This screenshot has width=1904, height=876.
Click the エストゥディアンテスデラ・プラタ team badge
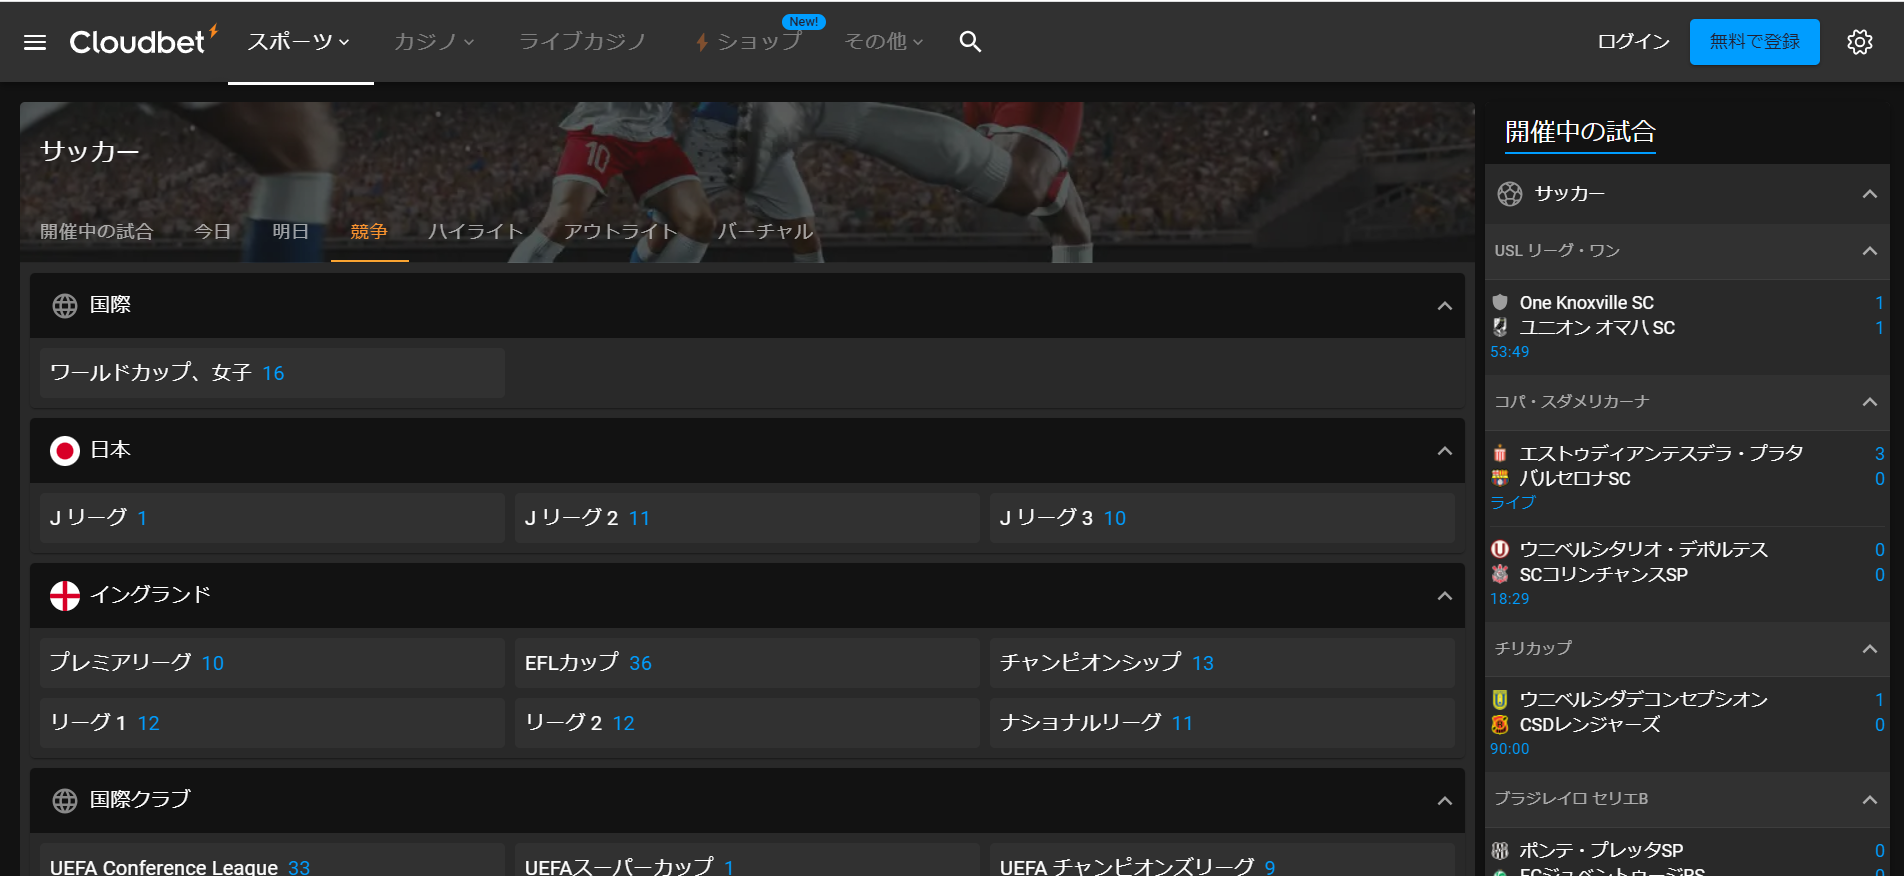(1500, 454)
